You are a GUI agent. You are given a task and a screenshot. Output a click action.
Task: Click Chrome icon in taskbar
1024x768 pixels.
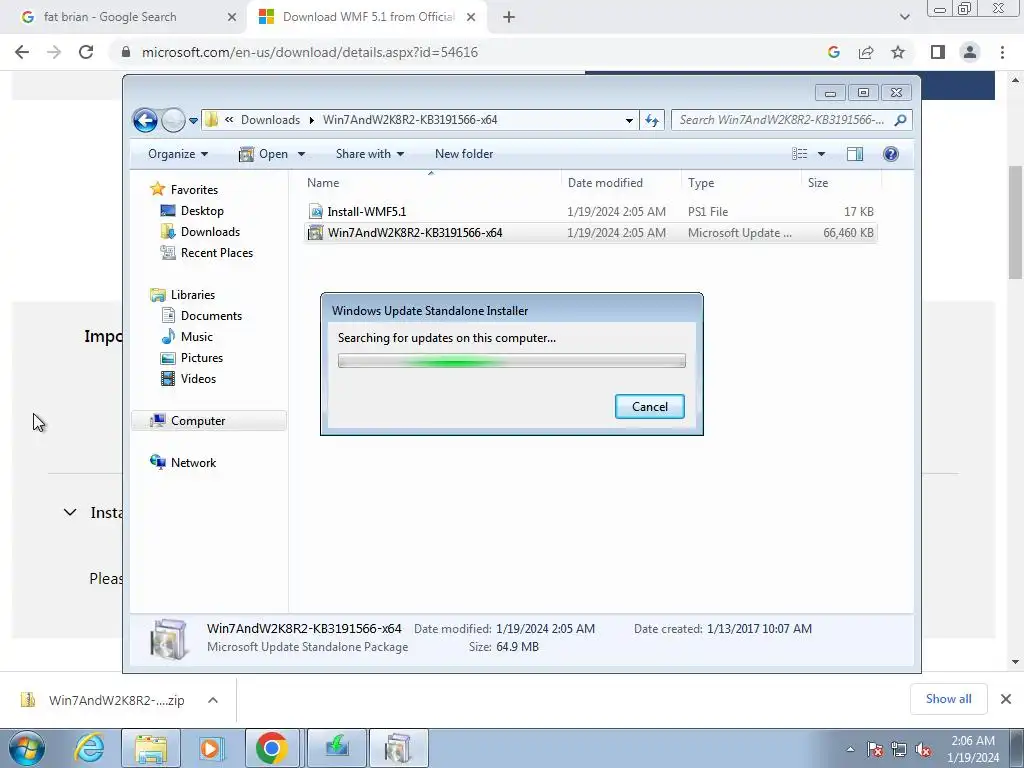pyautogui.click(x=272, y=748)
